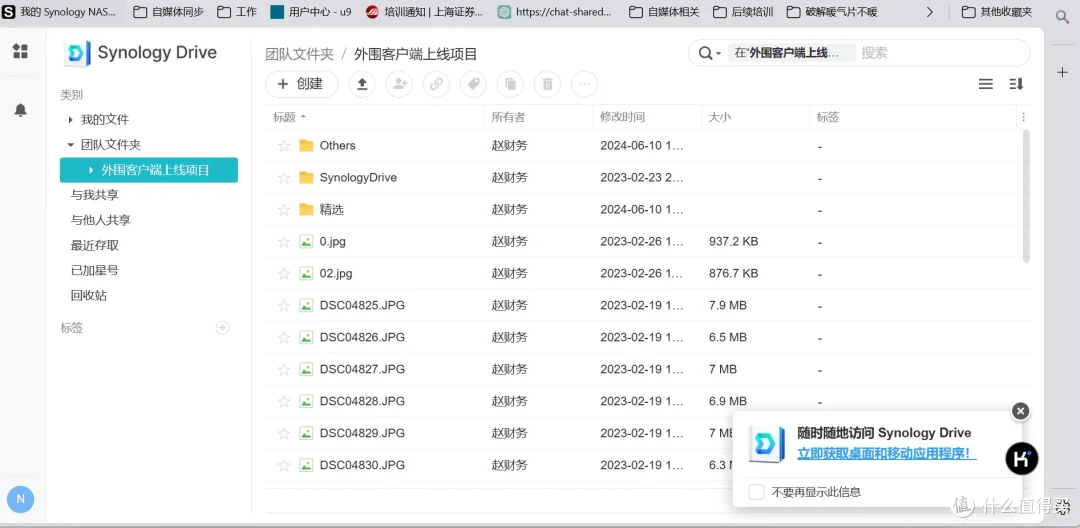Open 自媒体同步 bookmark folder
The height and width of the screenshot is (528, 1080).
tap(167, 12)
